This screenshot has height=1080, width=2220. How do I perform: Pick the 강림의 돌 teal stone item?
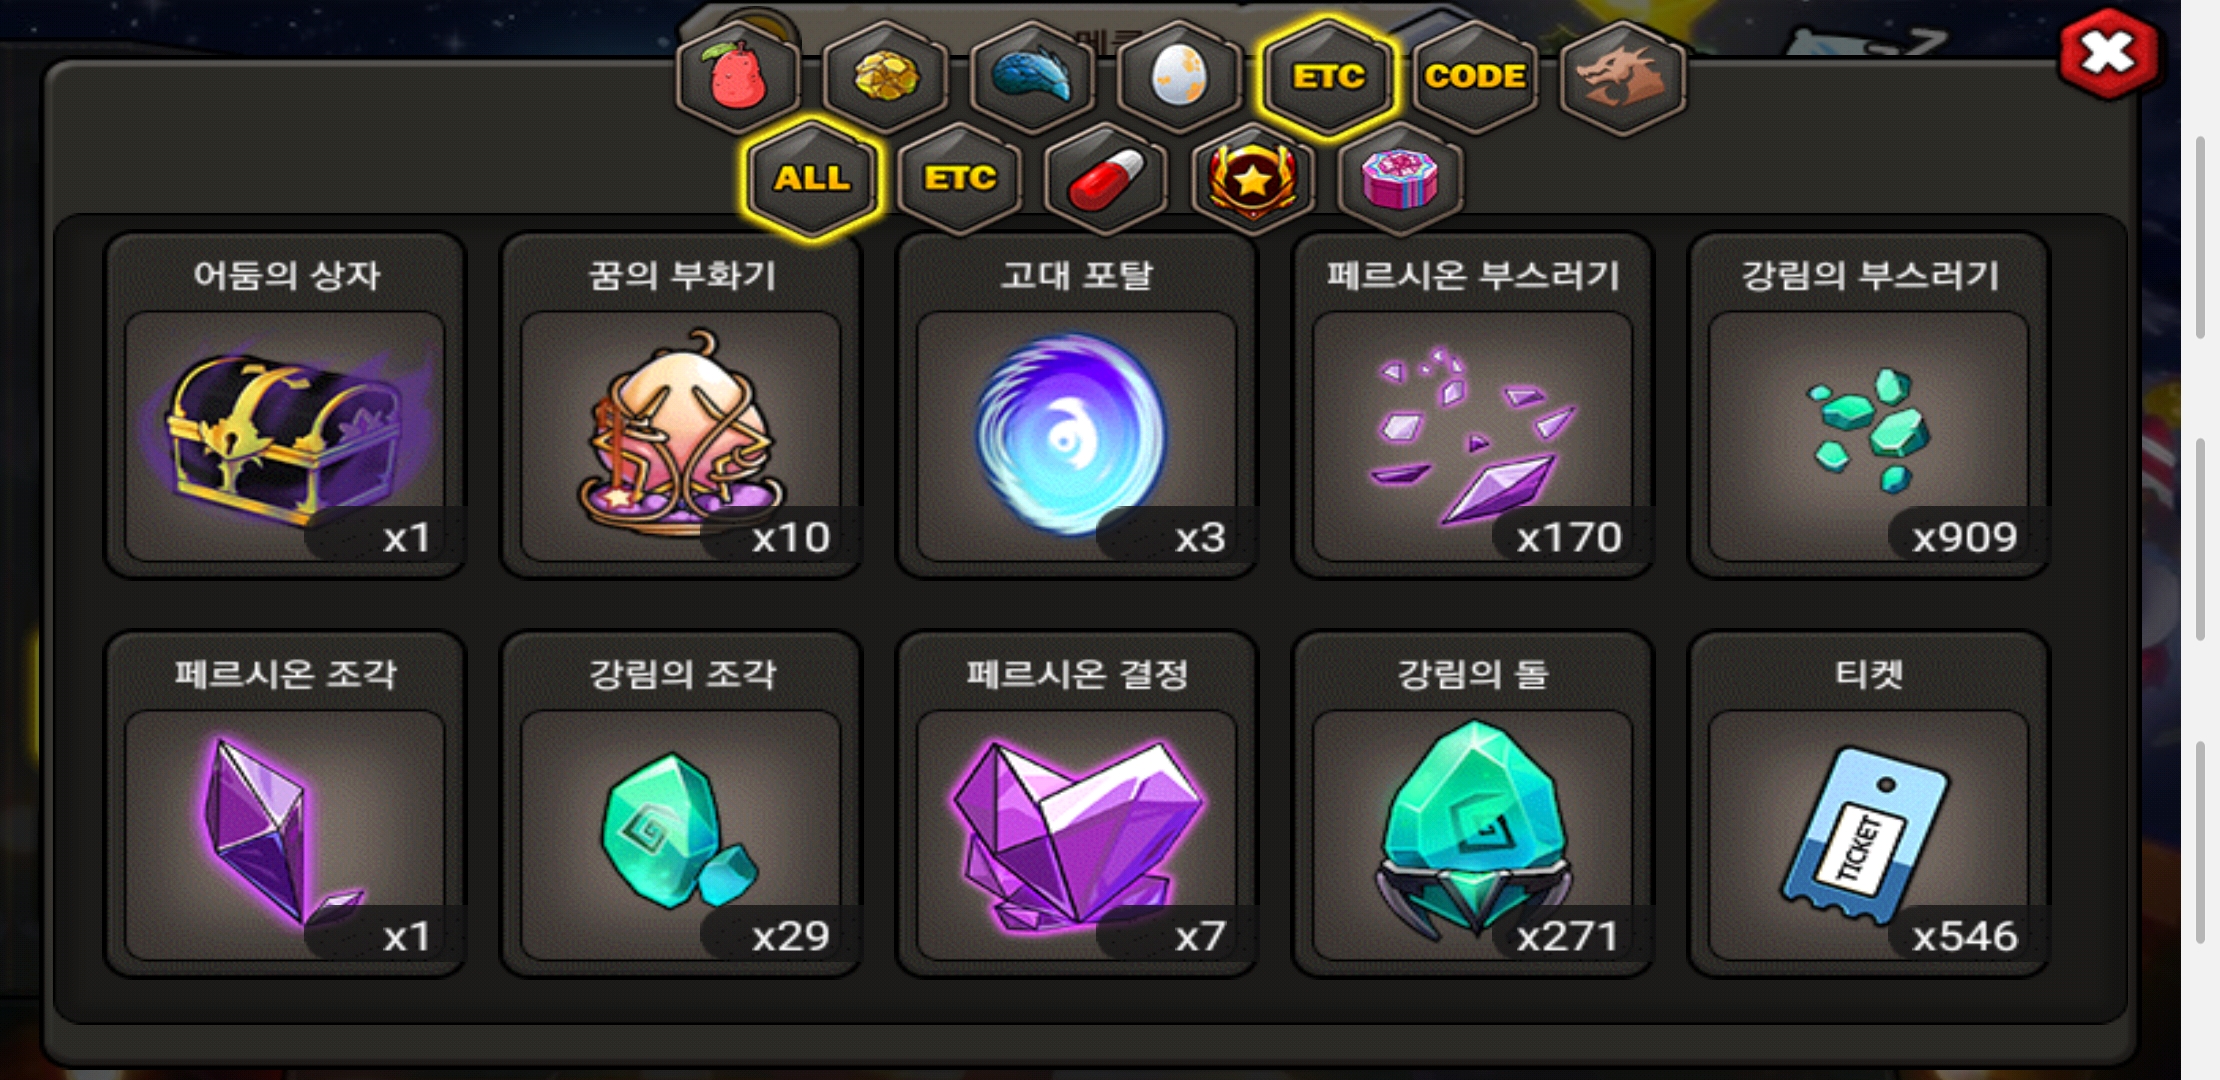pos(1473,804)
